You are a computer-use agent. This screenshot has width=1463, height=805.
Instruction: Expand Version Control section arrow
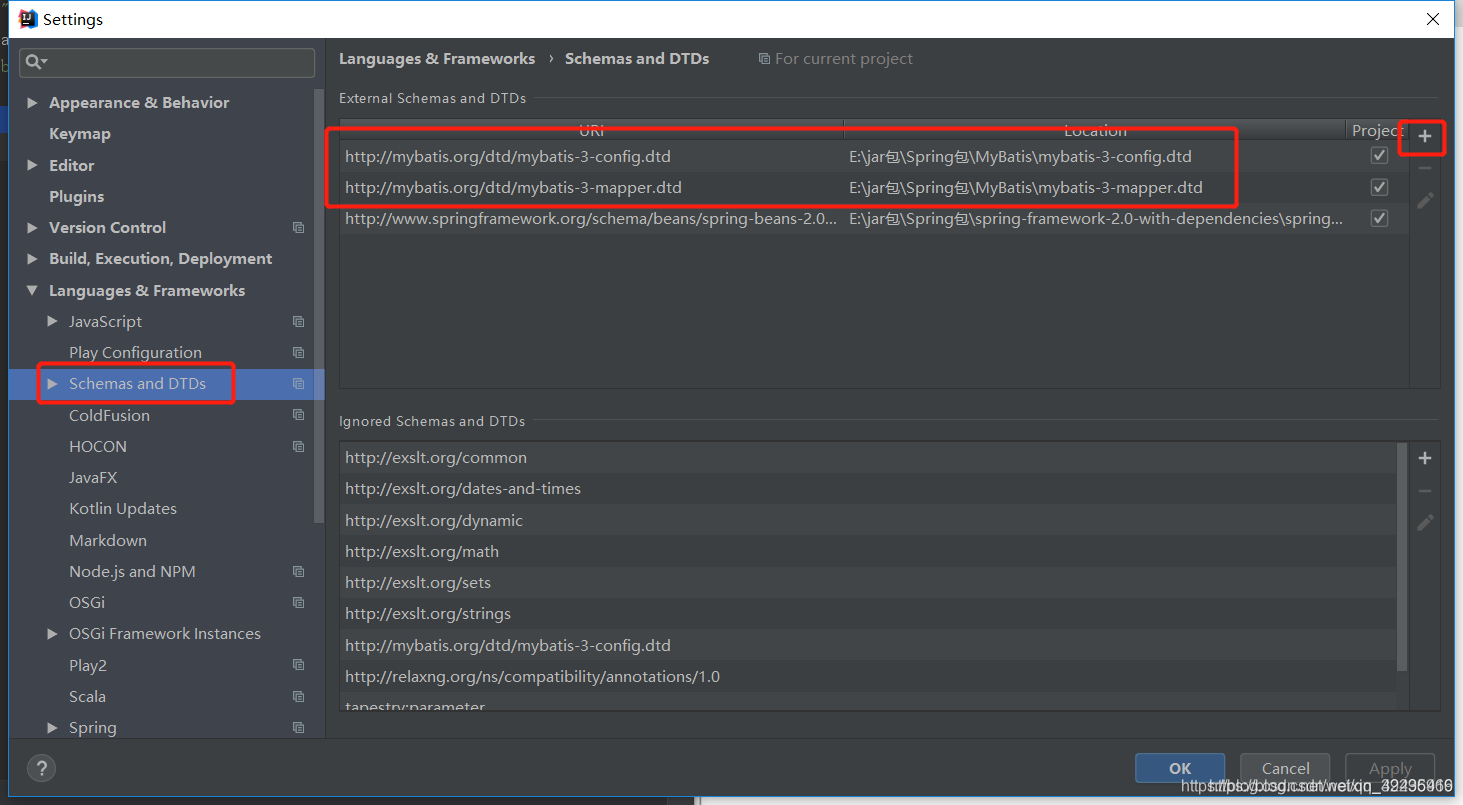coord(33,228)
